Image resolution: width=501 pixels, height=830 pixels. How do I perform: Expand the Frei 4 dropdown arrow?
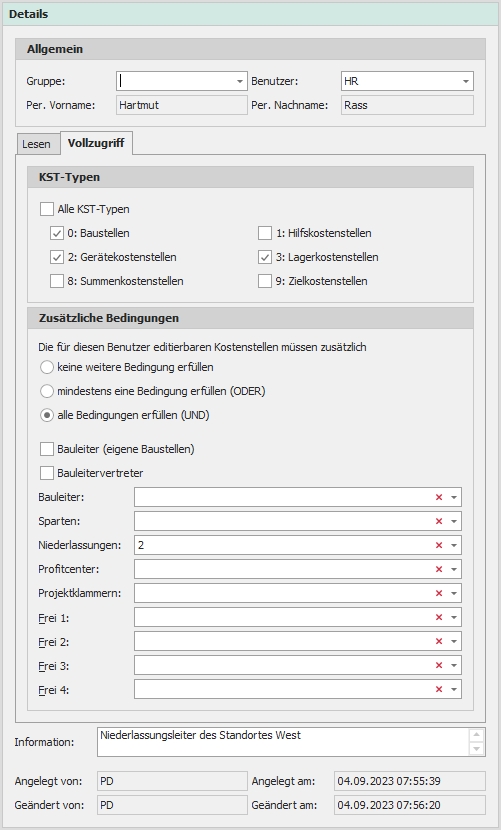tap(454, 689)
